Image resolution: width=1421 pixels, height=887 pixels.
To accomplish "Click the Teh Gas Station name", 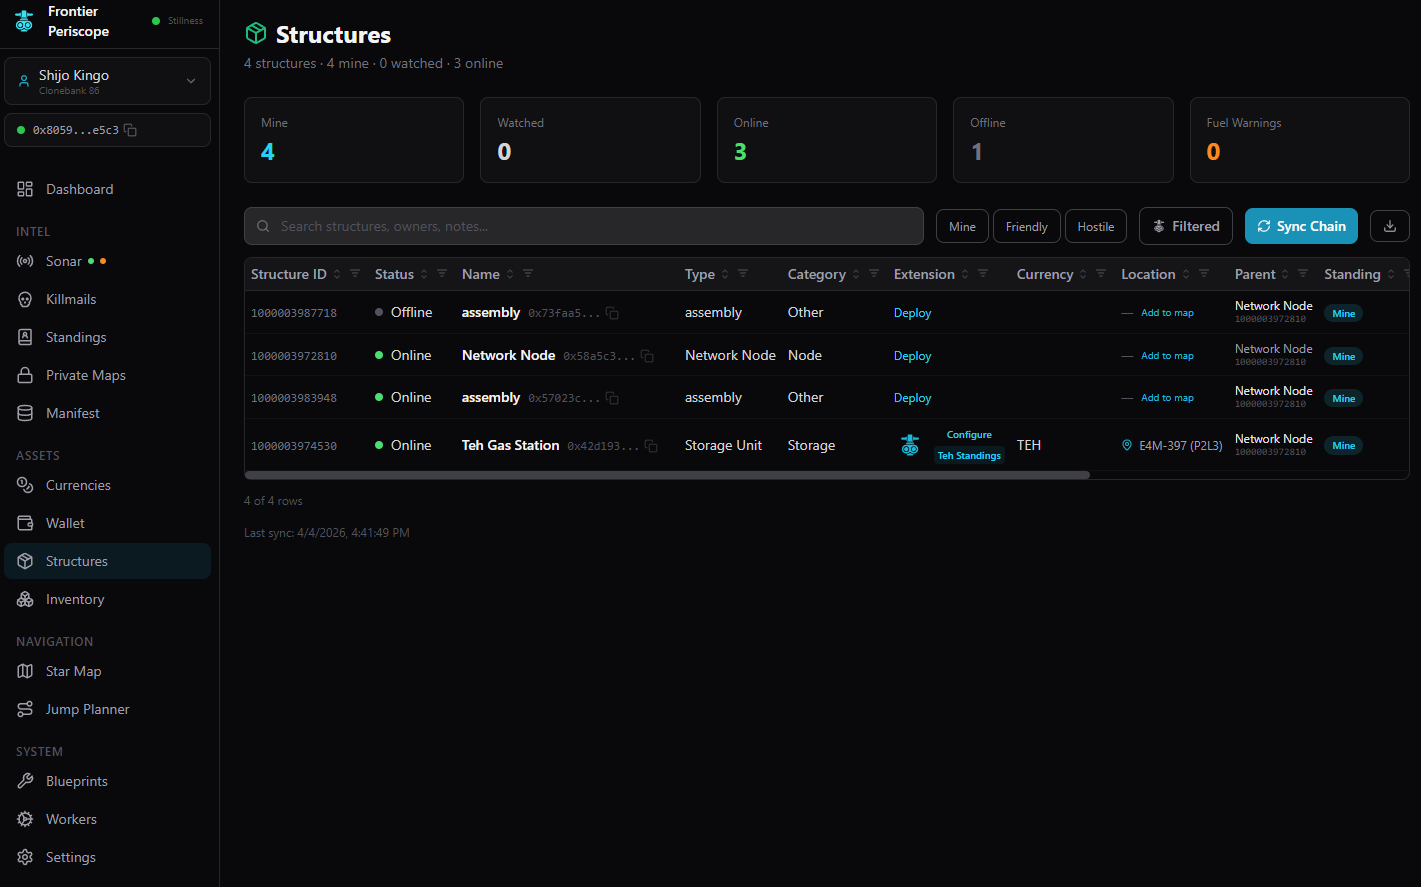I will tap(510, 445).
